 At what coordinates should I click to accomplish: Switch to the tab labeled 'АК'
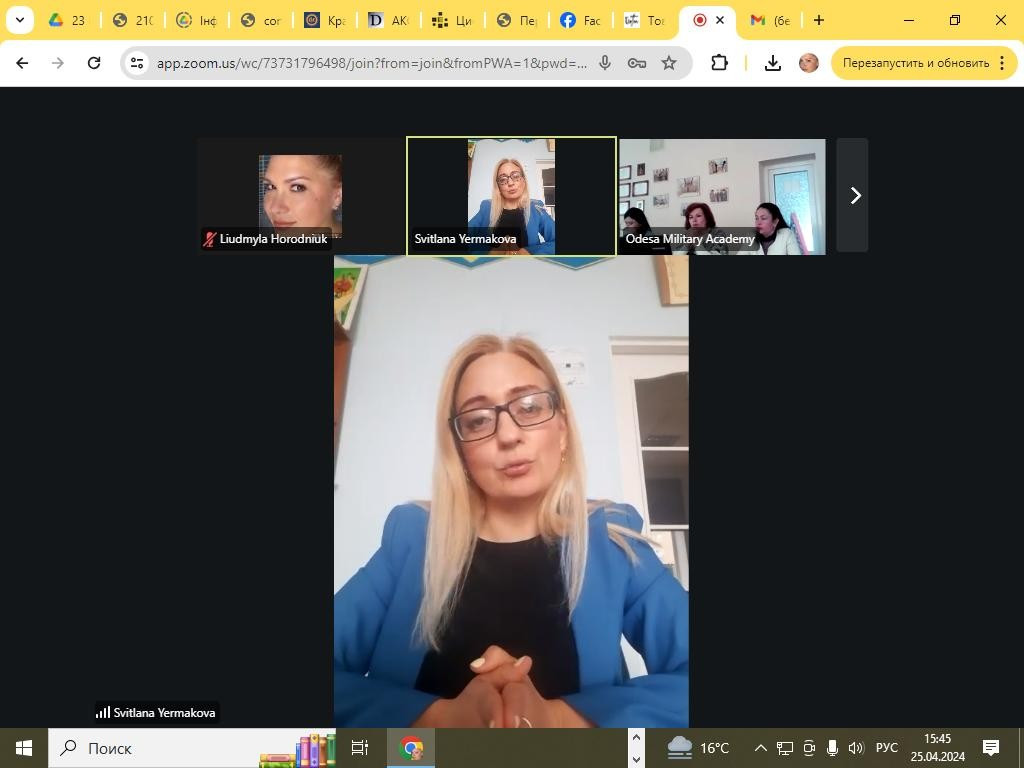[x=389, y=20]
